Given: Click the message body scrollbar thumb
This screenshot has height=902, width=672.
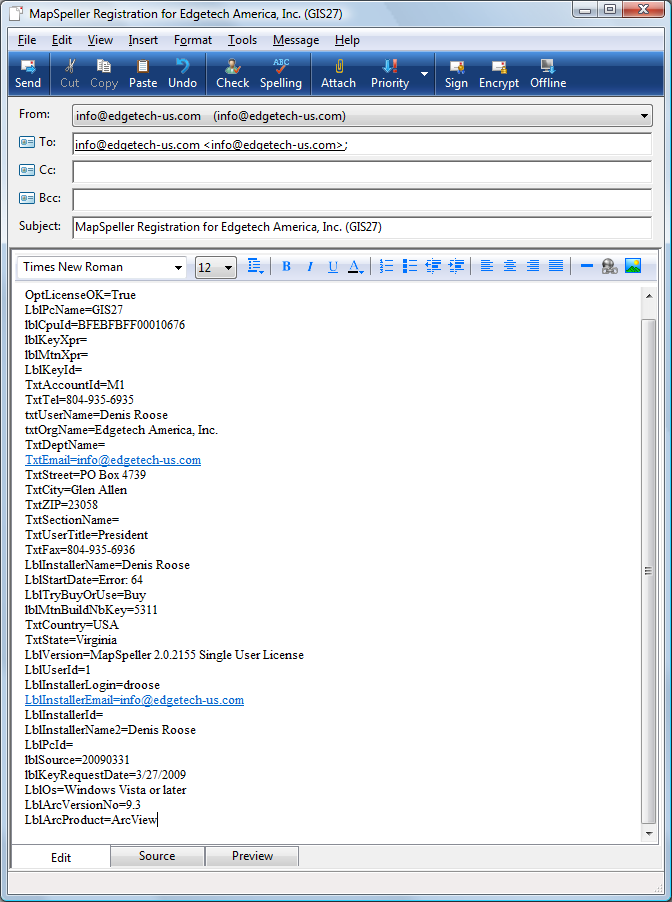Looking at the screenshot, I should [x=648, y=571].
